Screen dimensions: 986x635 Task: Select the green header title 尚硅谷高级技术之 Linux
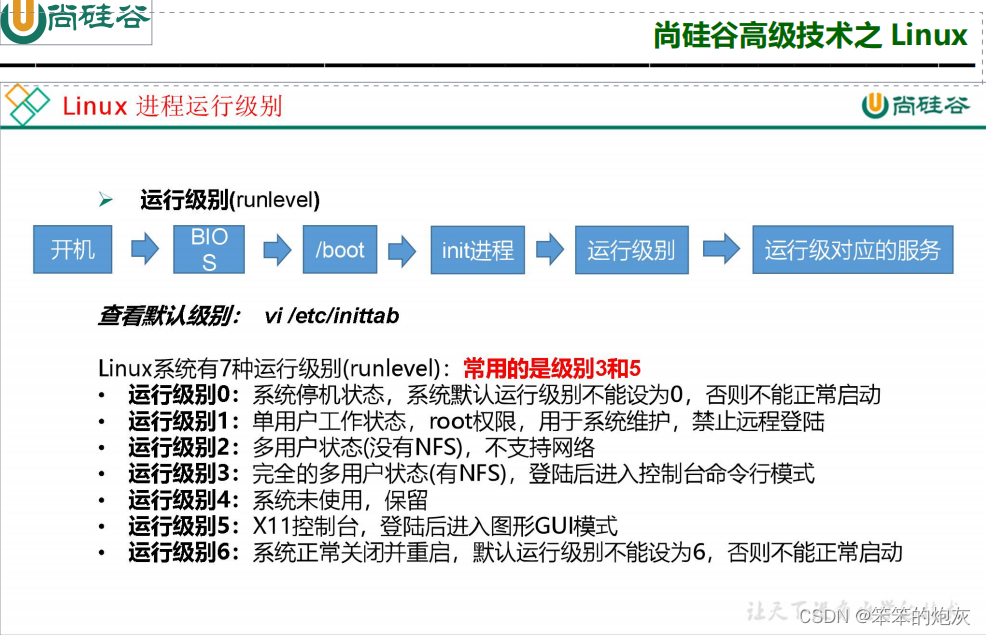[x=811, y=35]
